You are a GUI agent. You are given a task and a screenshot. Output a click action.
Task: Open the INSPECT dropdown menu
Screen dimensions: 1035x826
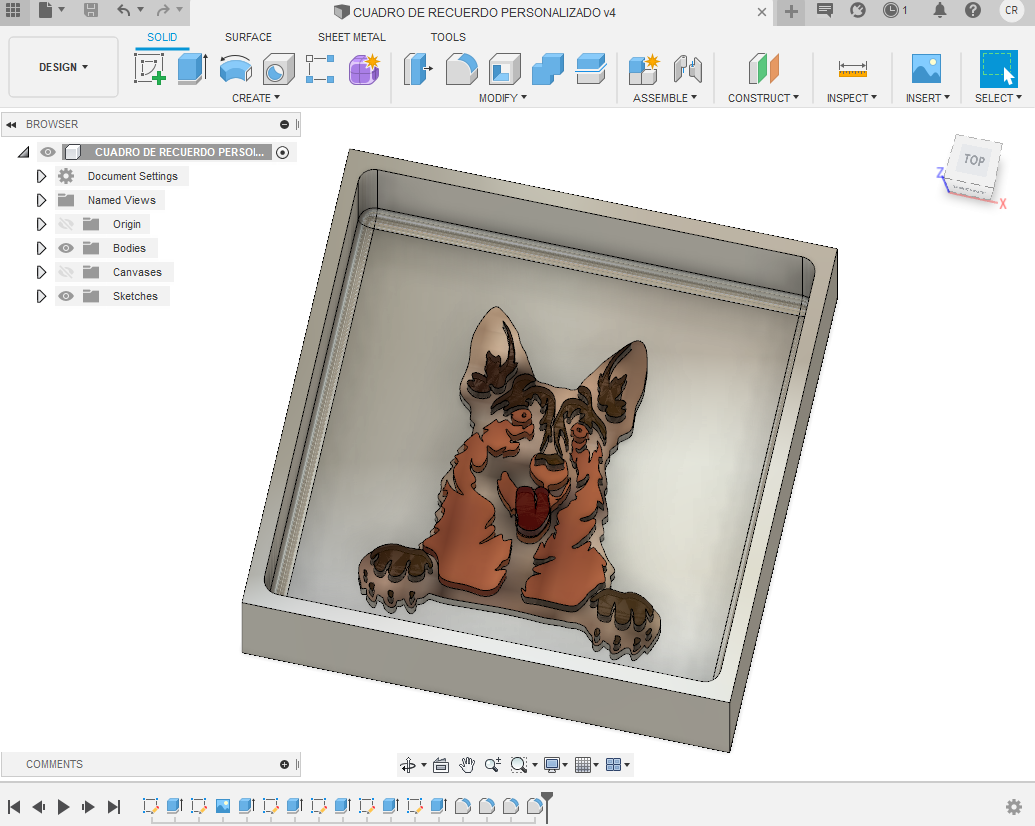[851, 98]
